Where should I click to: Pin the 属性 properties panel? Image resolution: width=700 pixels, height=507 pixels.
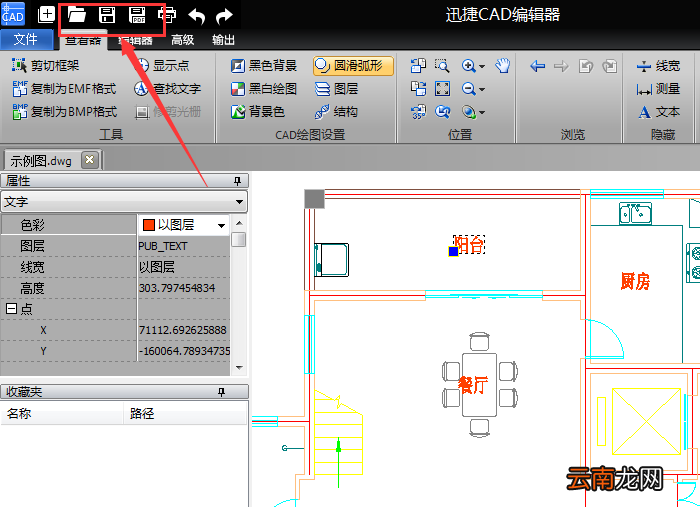coord(238,181)
